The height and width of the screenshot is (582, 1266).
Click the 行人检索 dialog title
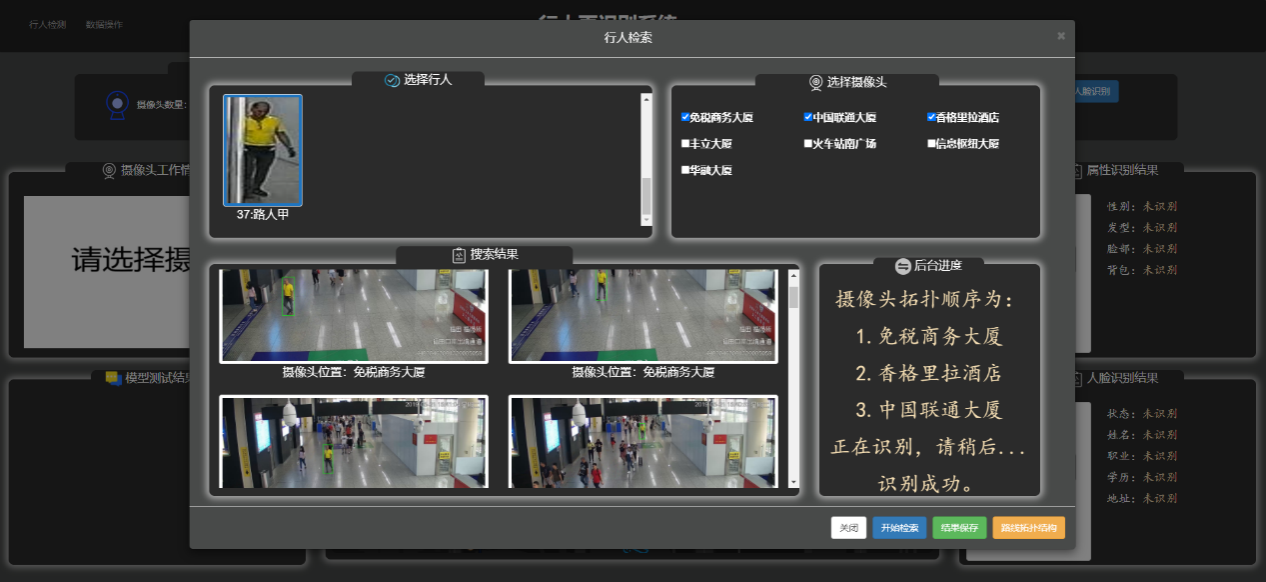tap(629, 38)
